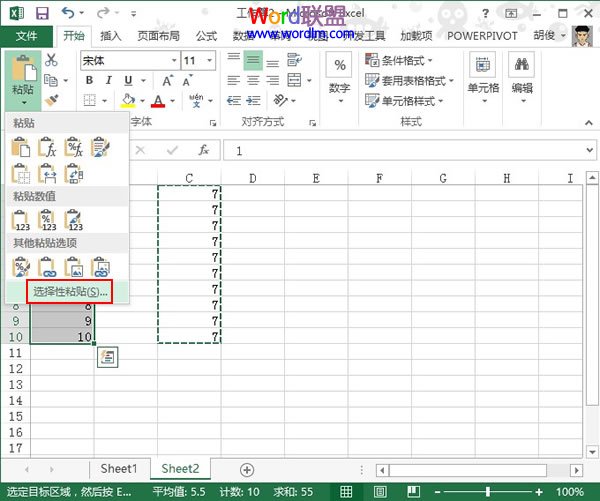Image resolution: width=600 pixels, height=501 pixels.
Task: Switch to the Sheet1 worksheet tab
Action: pos(119,469)
